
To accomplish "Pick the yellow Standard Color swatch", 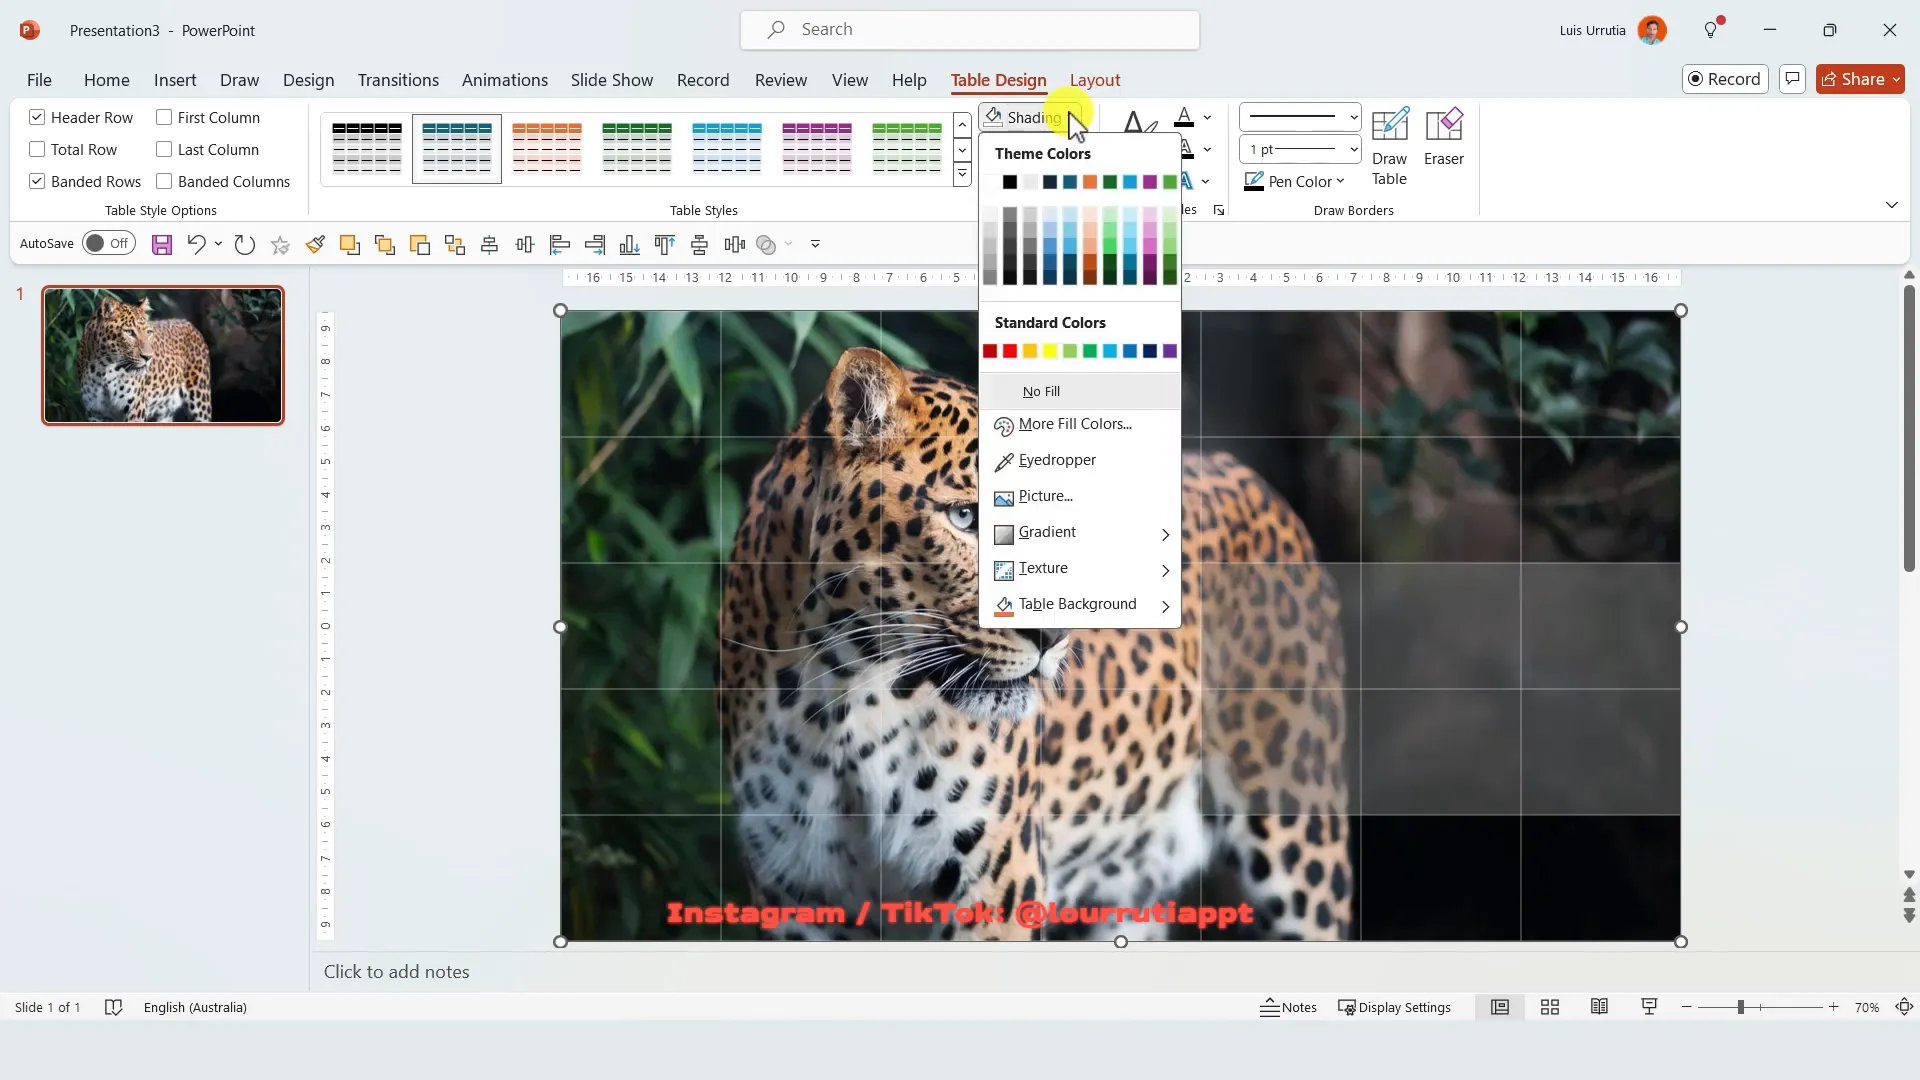I will (x=1050, y=351).
